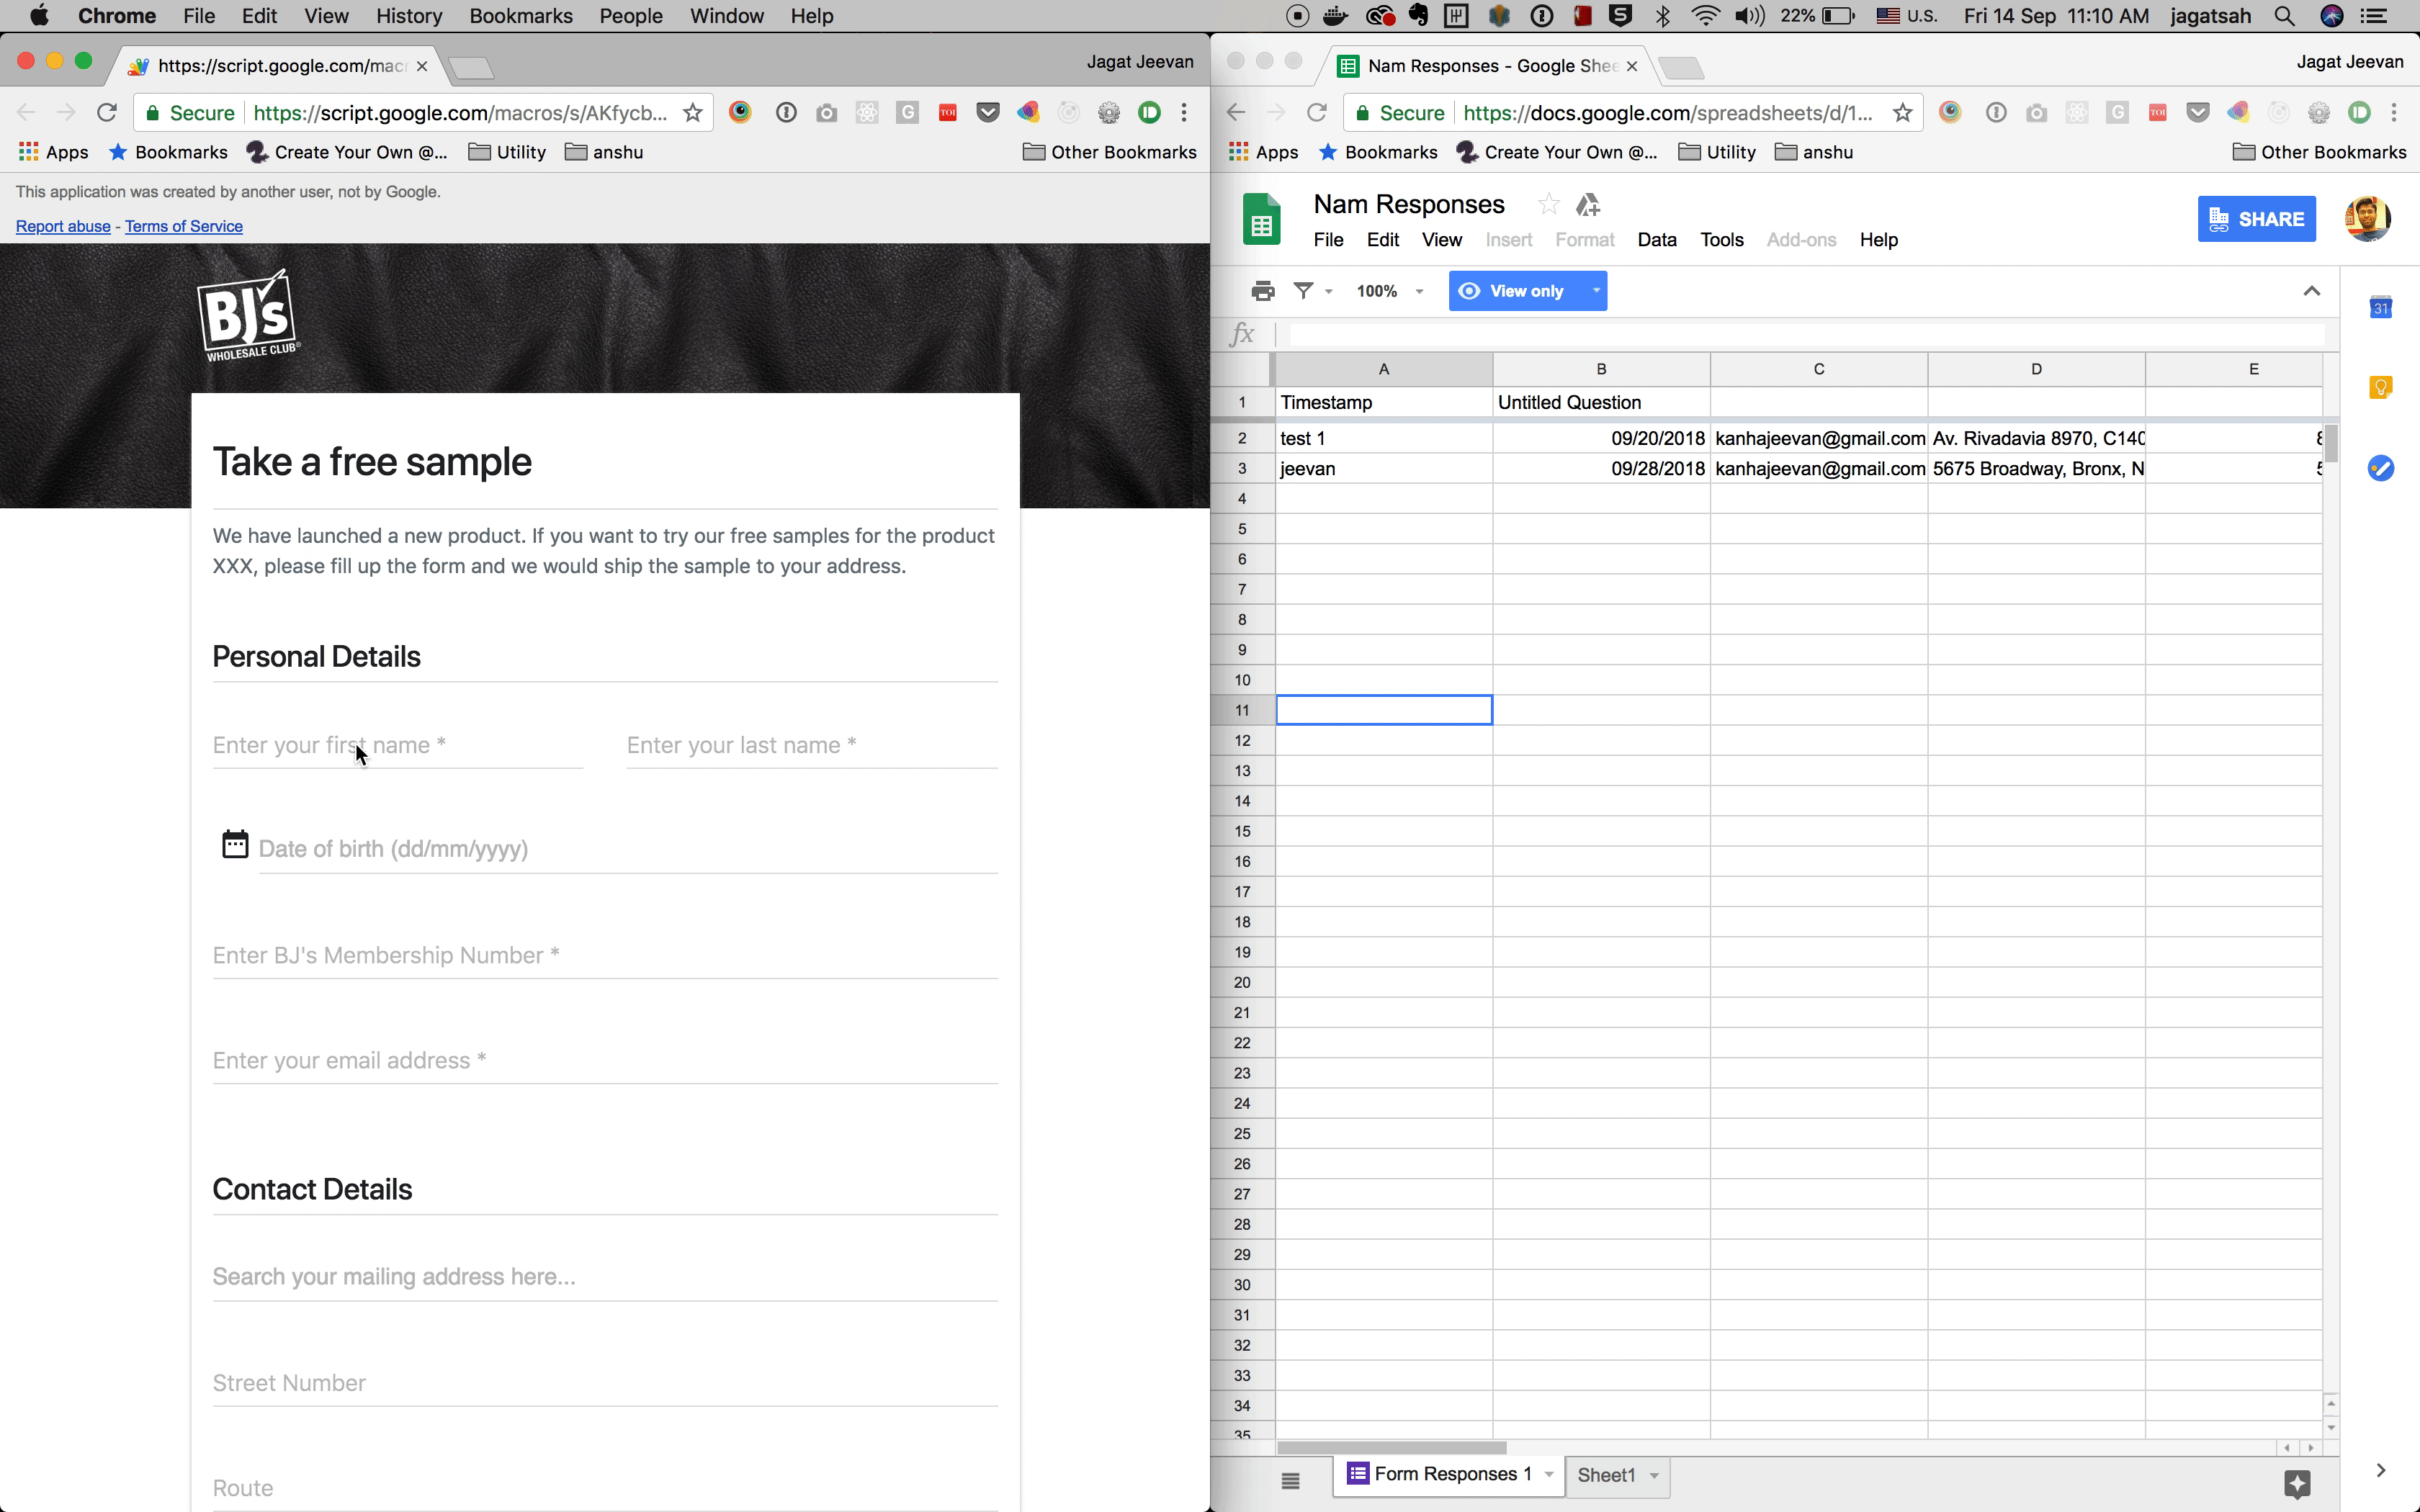Click the first name input field
The height and width of the screenshot is (1512, 2420).
click(398, 745)
